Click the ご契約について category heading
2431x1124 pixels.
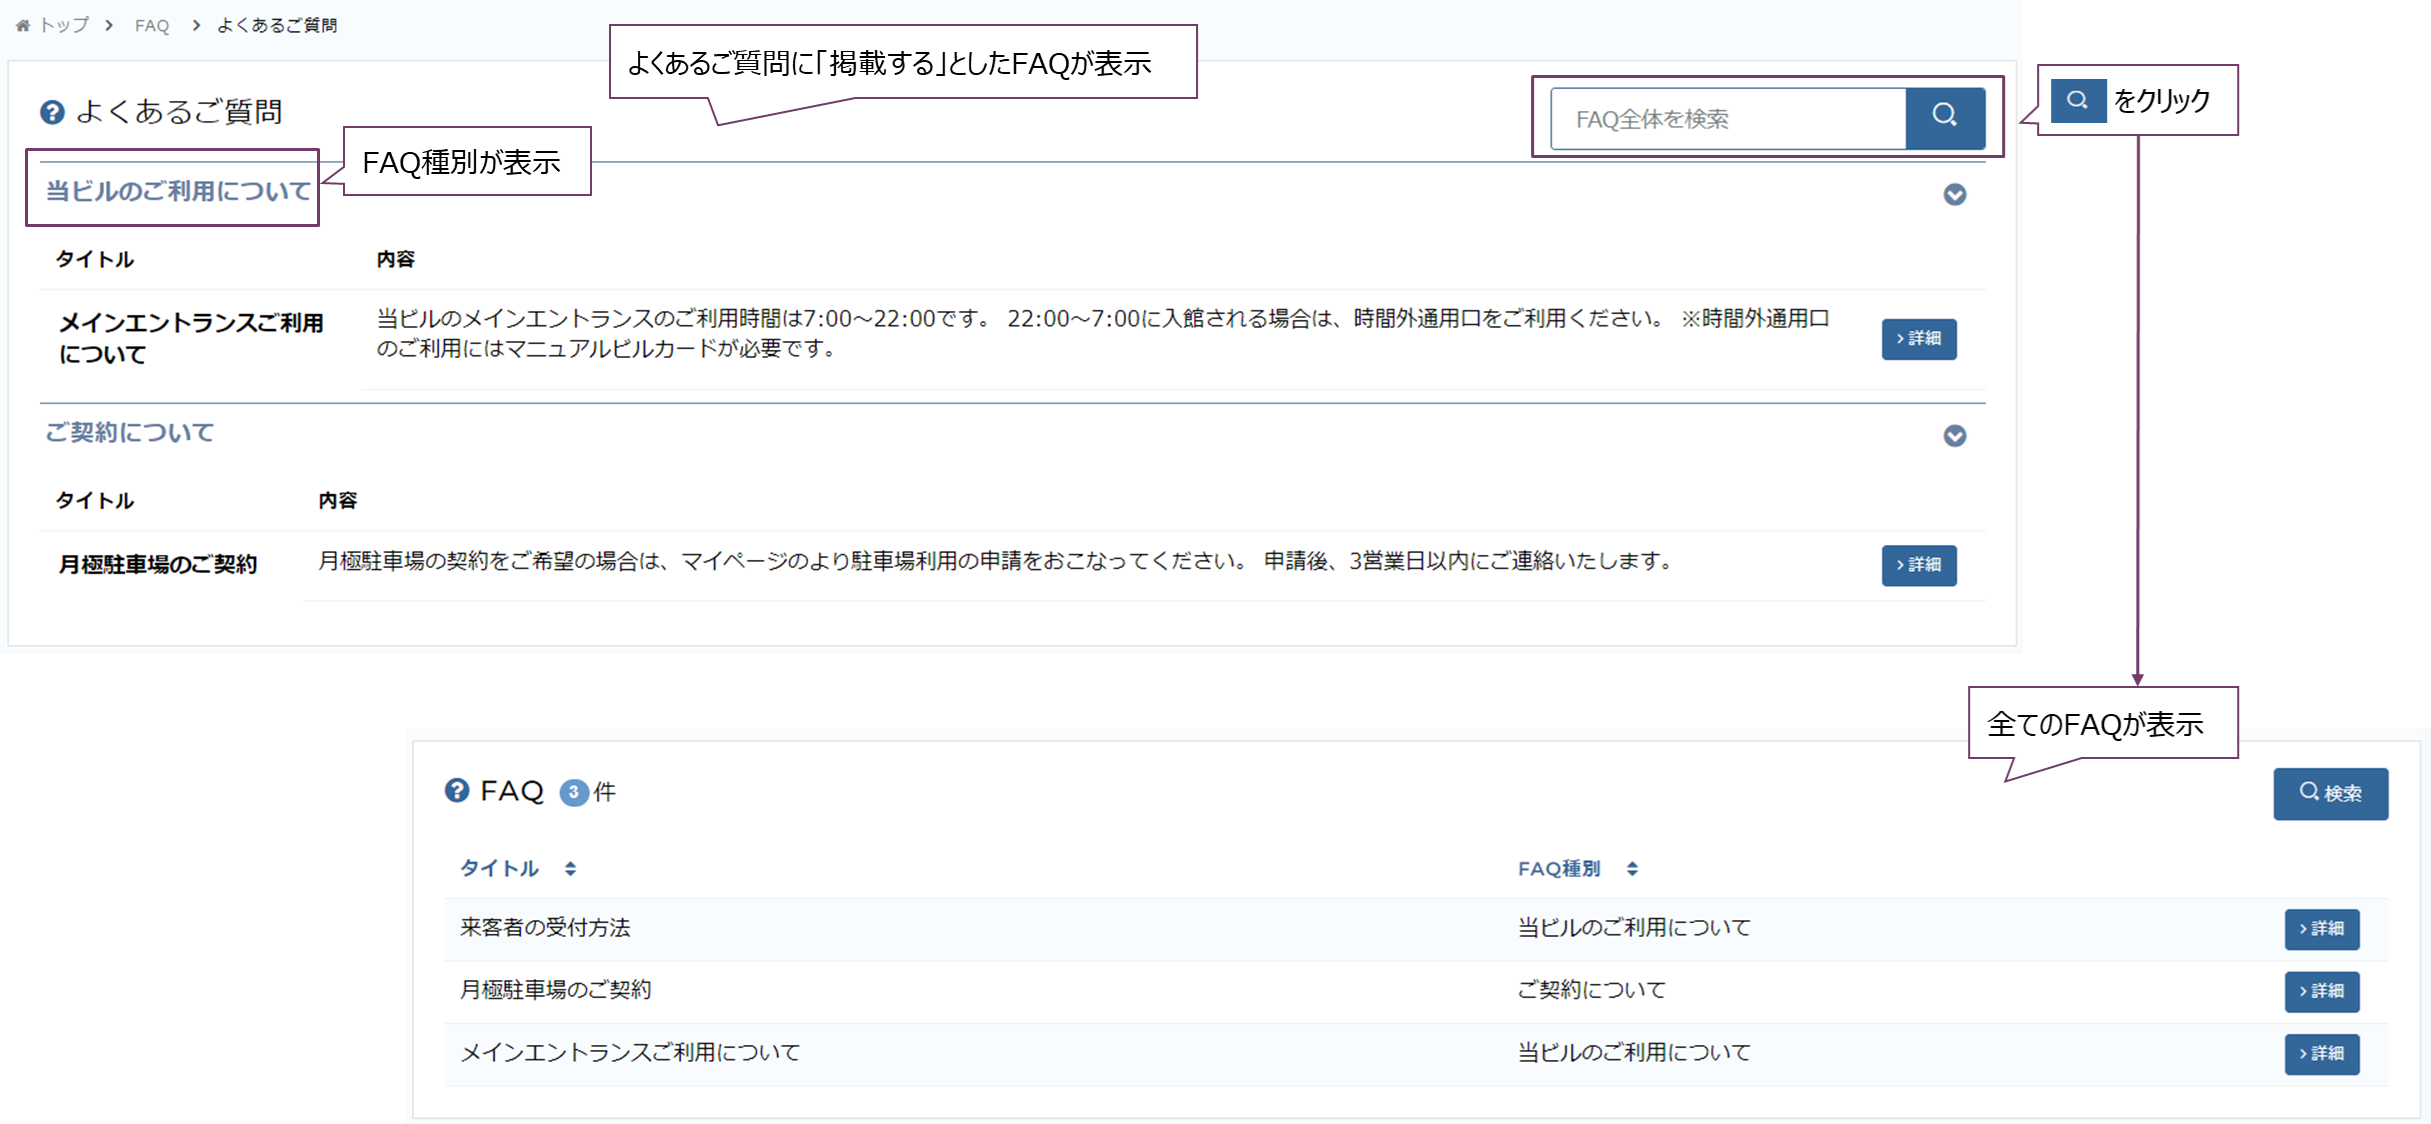[x=130, y=433]
